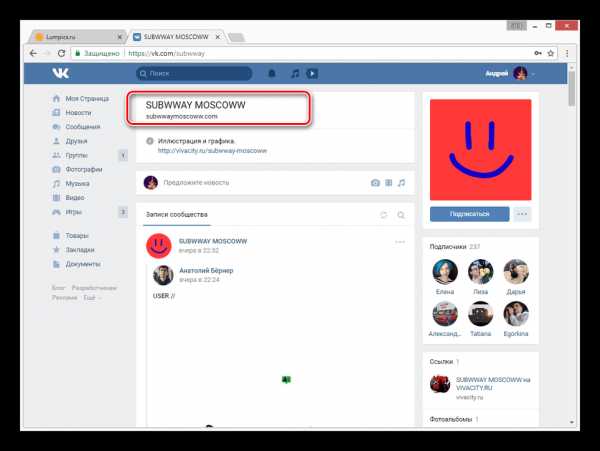Click the video play icon in header

[312, 73]
